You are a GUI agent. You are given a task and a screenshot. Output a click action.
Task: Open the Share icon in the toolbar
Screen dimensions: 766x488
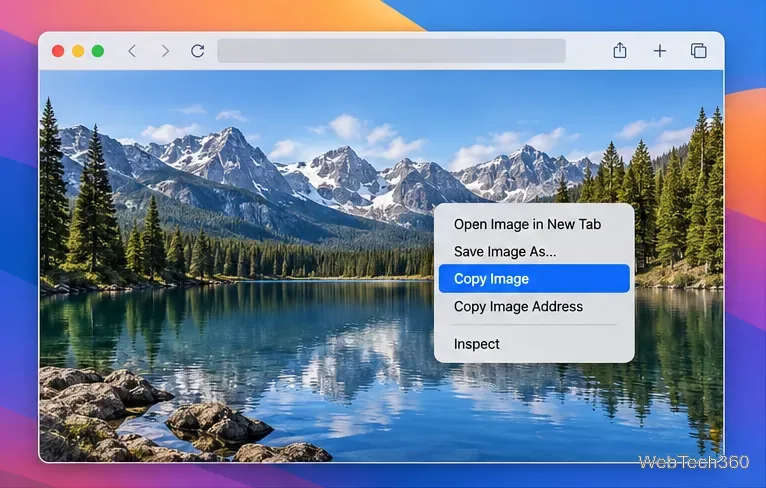[620, 50]
